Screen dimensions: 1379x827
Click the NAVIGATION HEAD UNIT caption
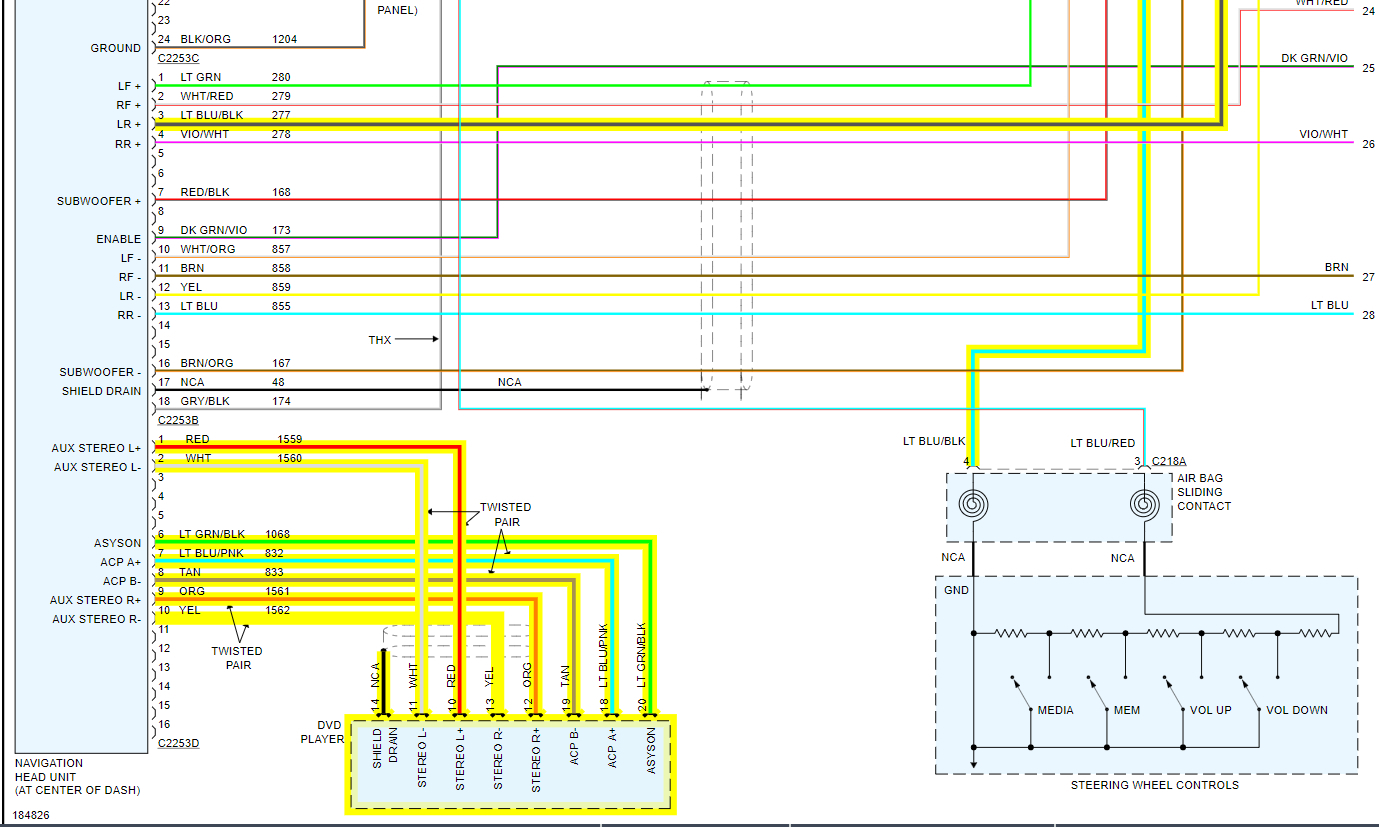point(77,776)
